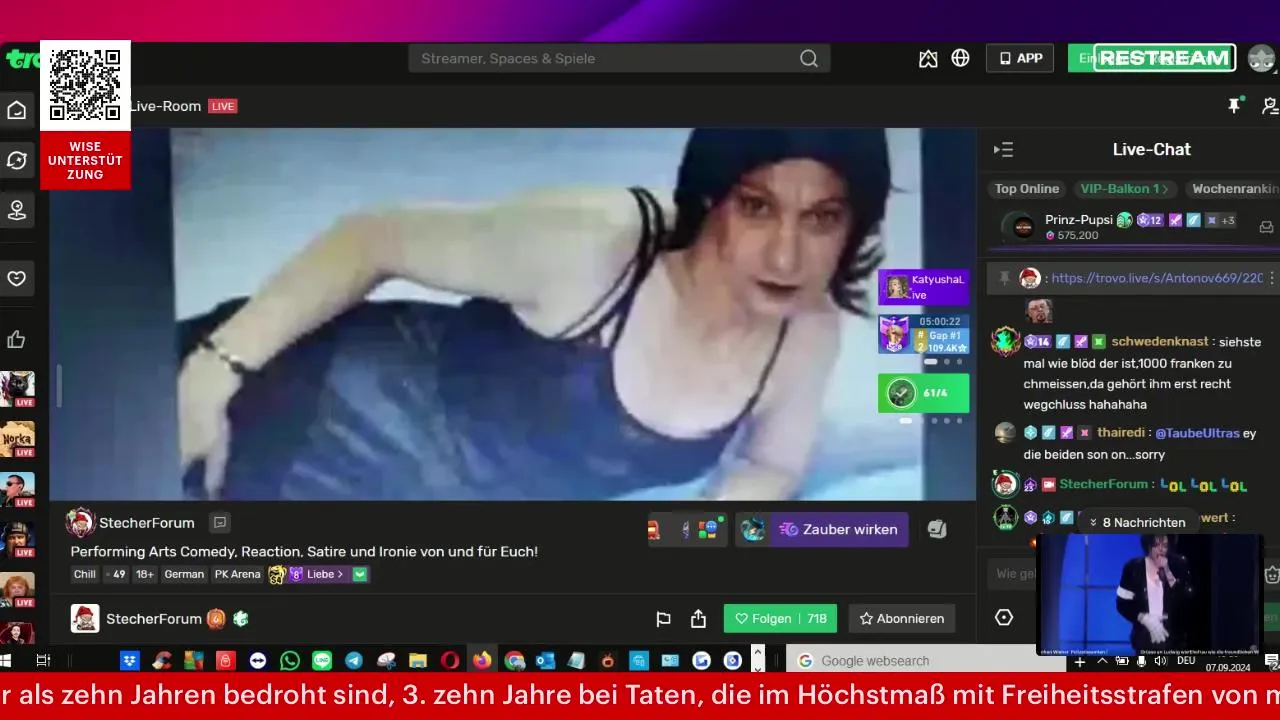This screenshot has width=1280, height=720.
Task: Expand the taskbar overflow arrows
Action: [758, 658]
